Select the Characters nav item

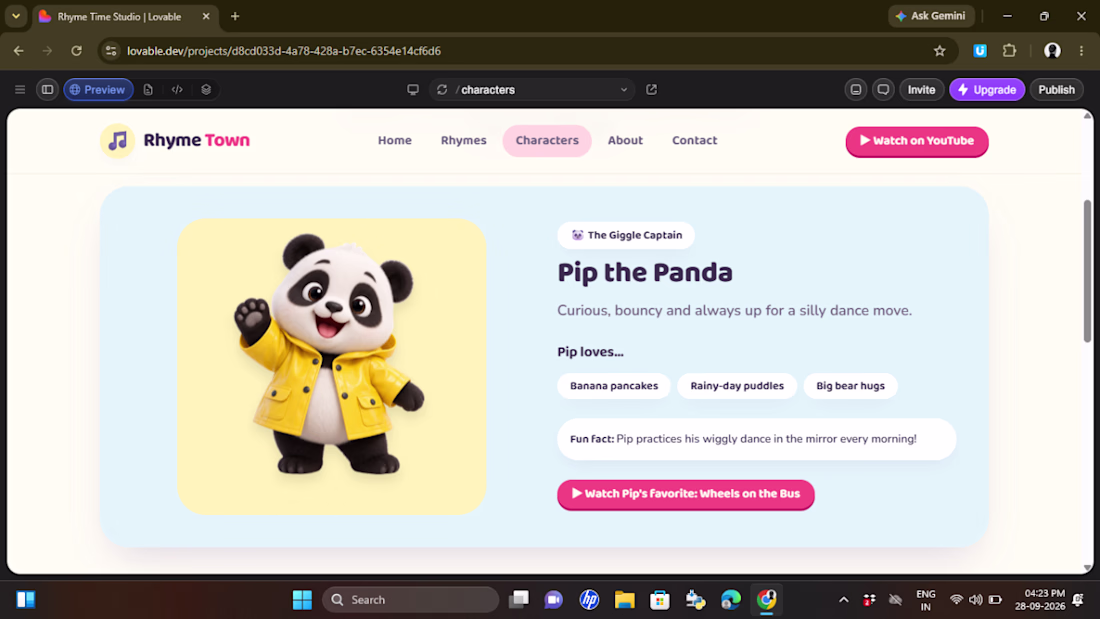[547, 140]
